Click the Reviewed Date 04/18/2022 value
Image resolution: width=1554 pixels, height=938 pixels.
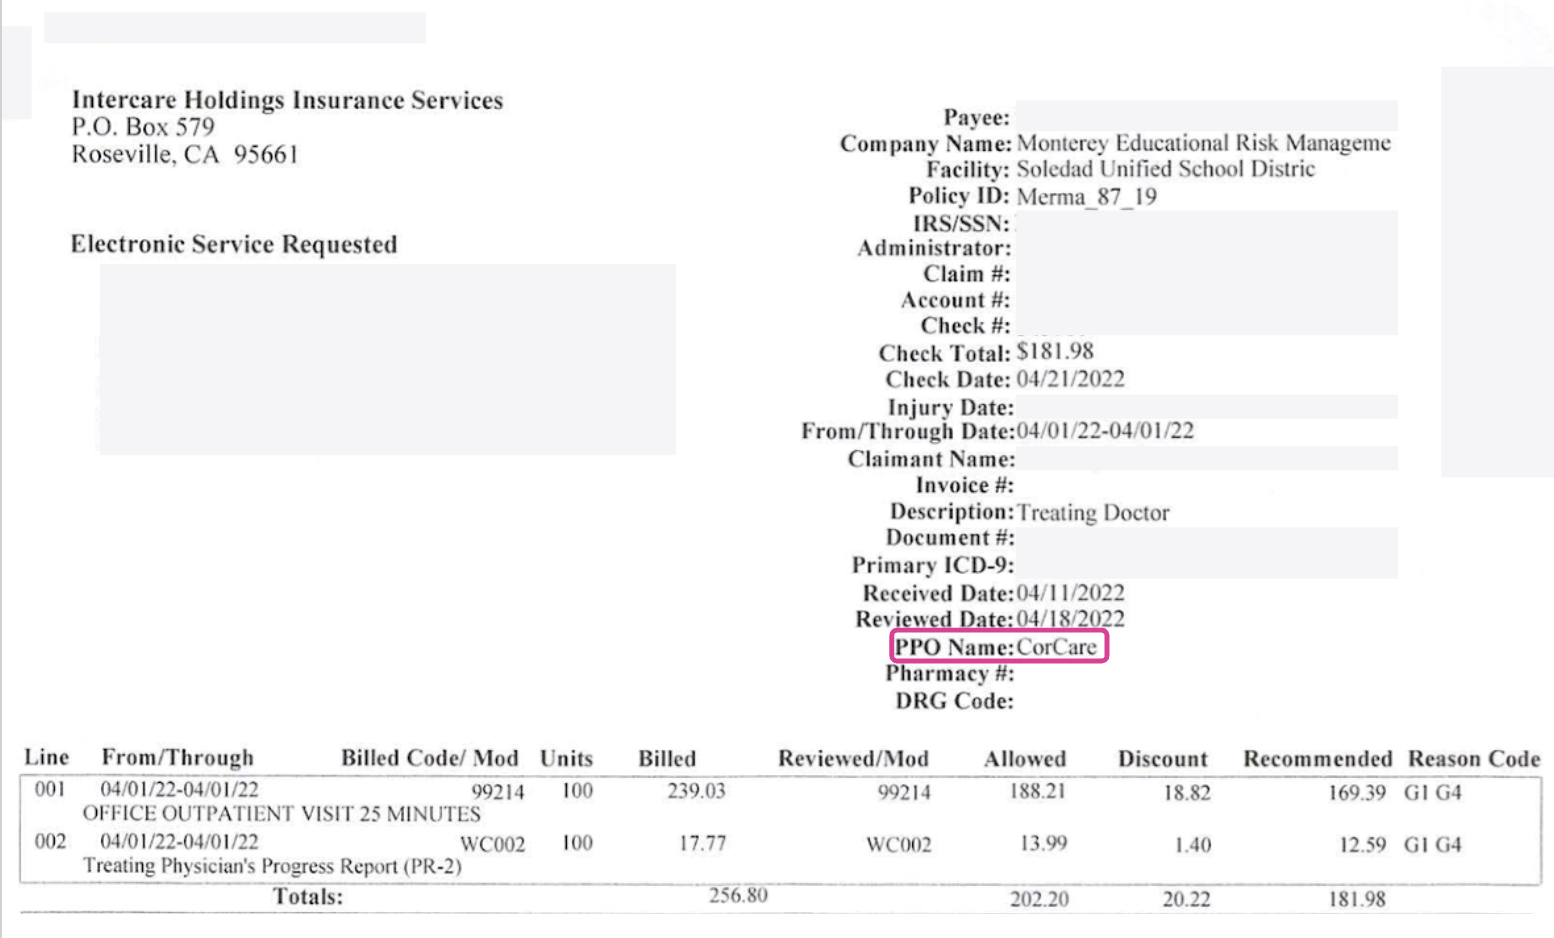[x=1070, y=619]
